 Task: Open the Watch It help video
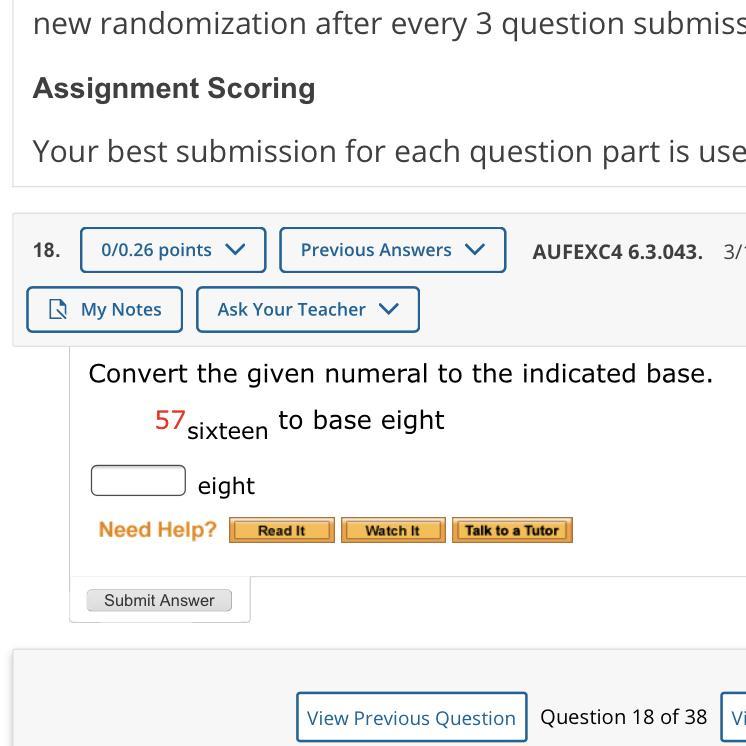[392, 530]
